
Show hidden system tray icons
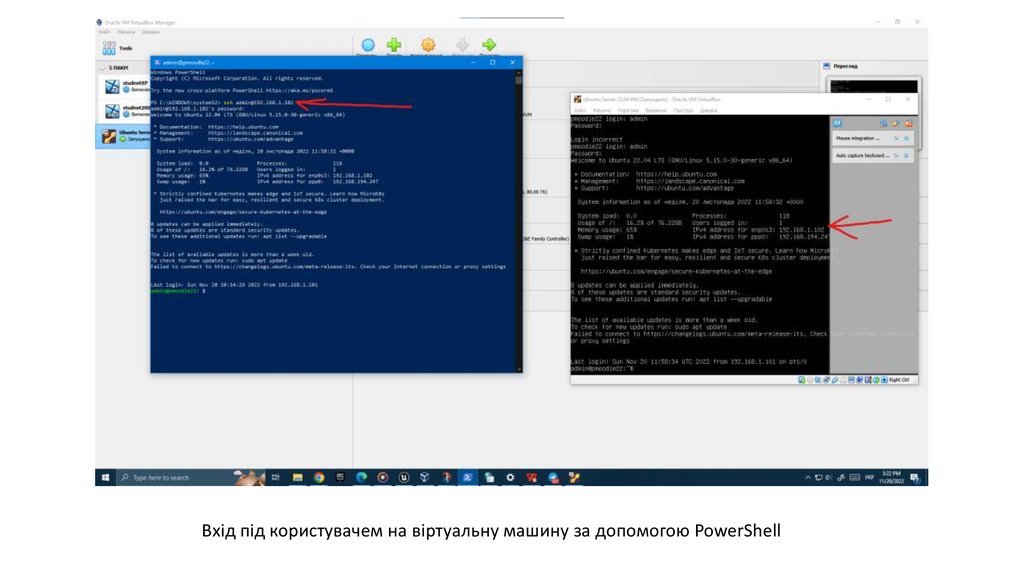[x=808, y=478]
